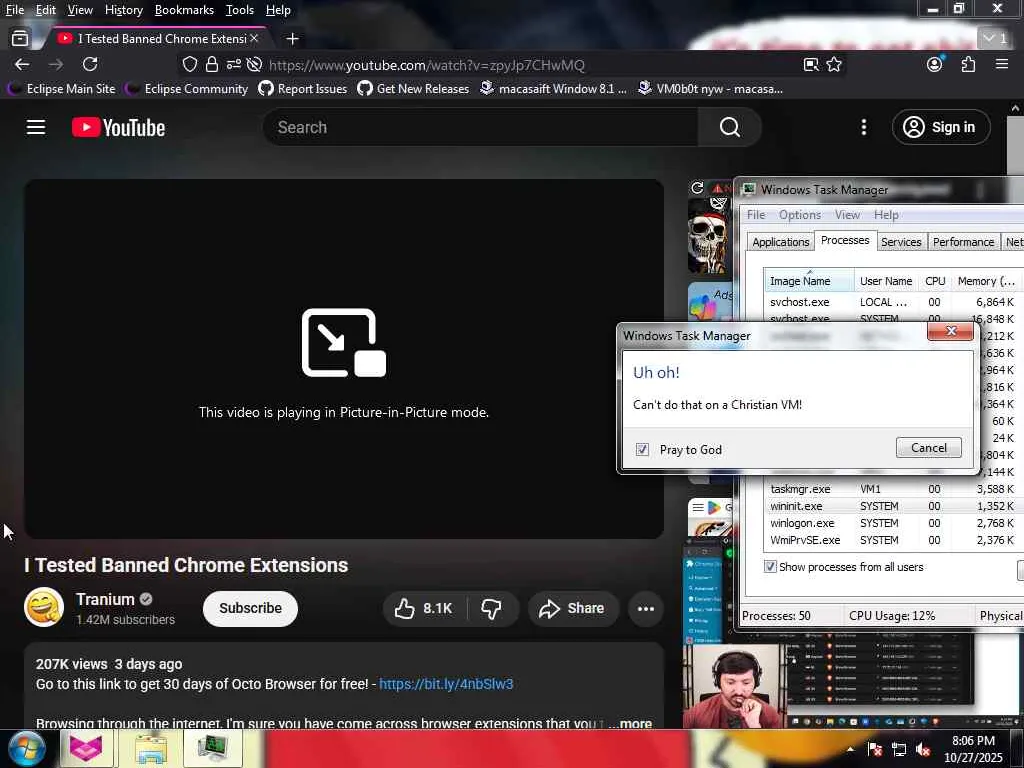Click the autoplay blocked icon in address bar
Viewport: 1024px width, 768px height.
coord(255,65)
